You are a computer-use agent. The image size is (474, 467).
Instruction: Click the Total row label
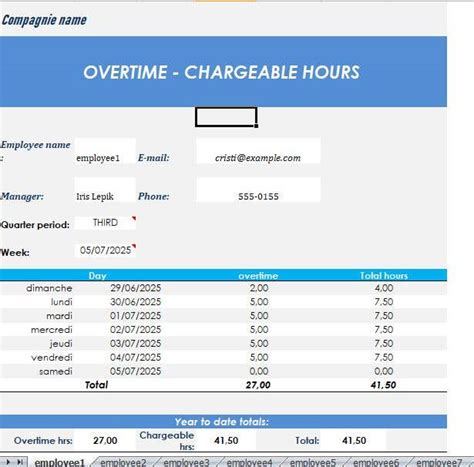tap(96, 385)
